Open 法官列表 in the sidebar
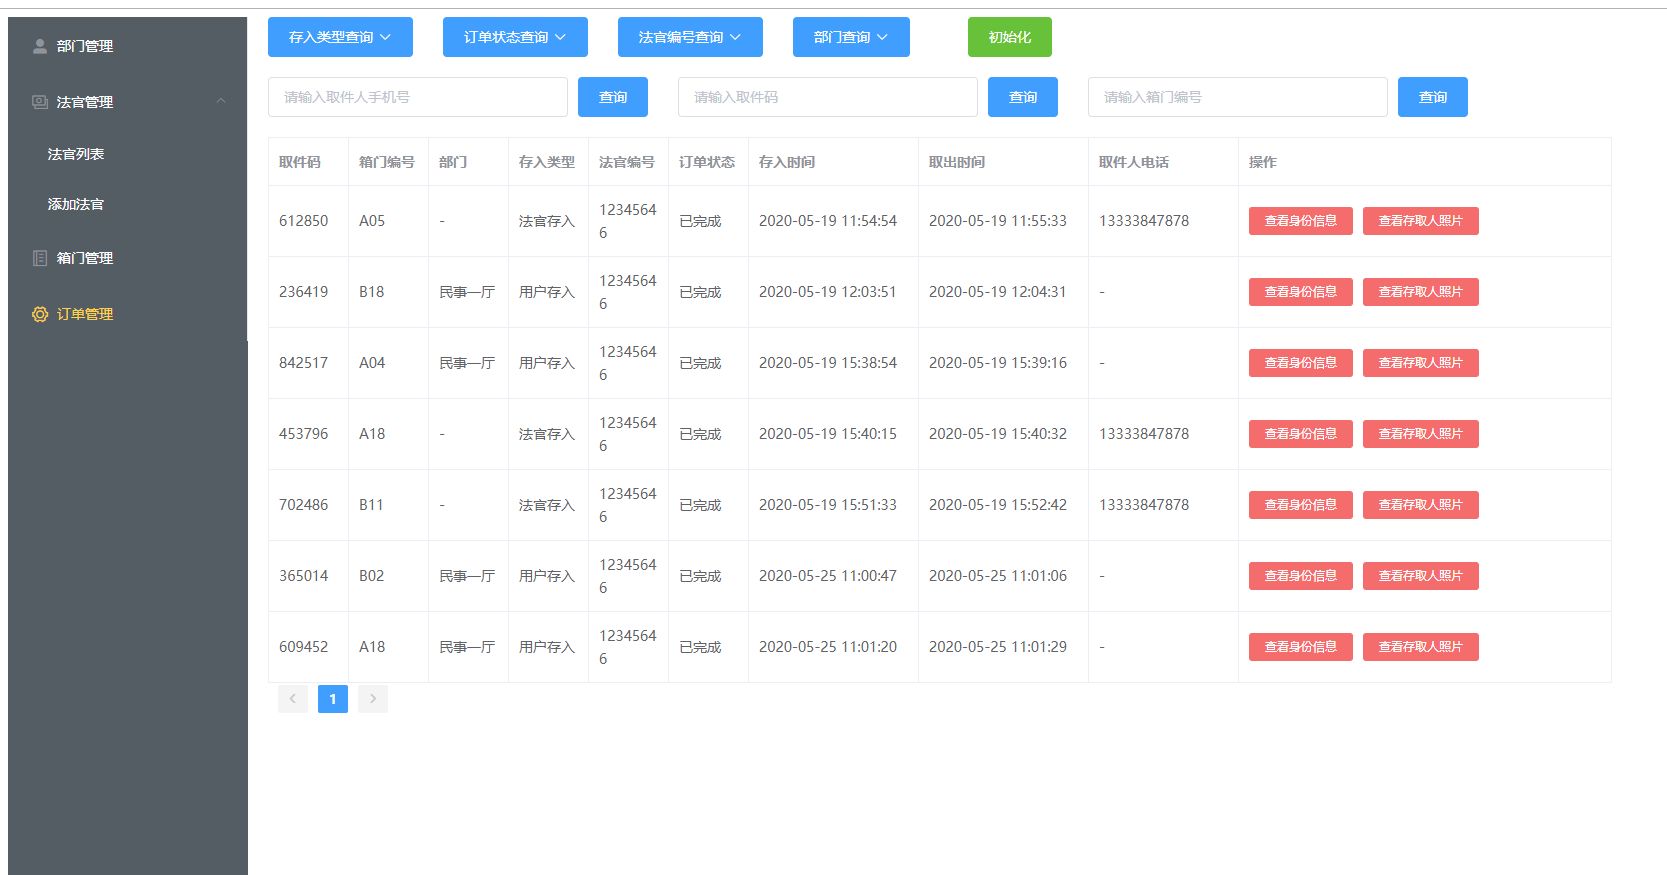The width and height of the screenshot is (1667, 875). 76,154
